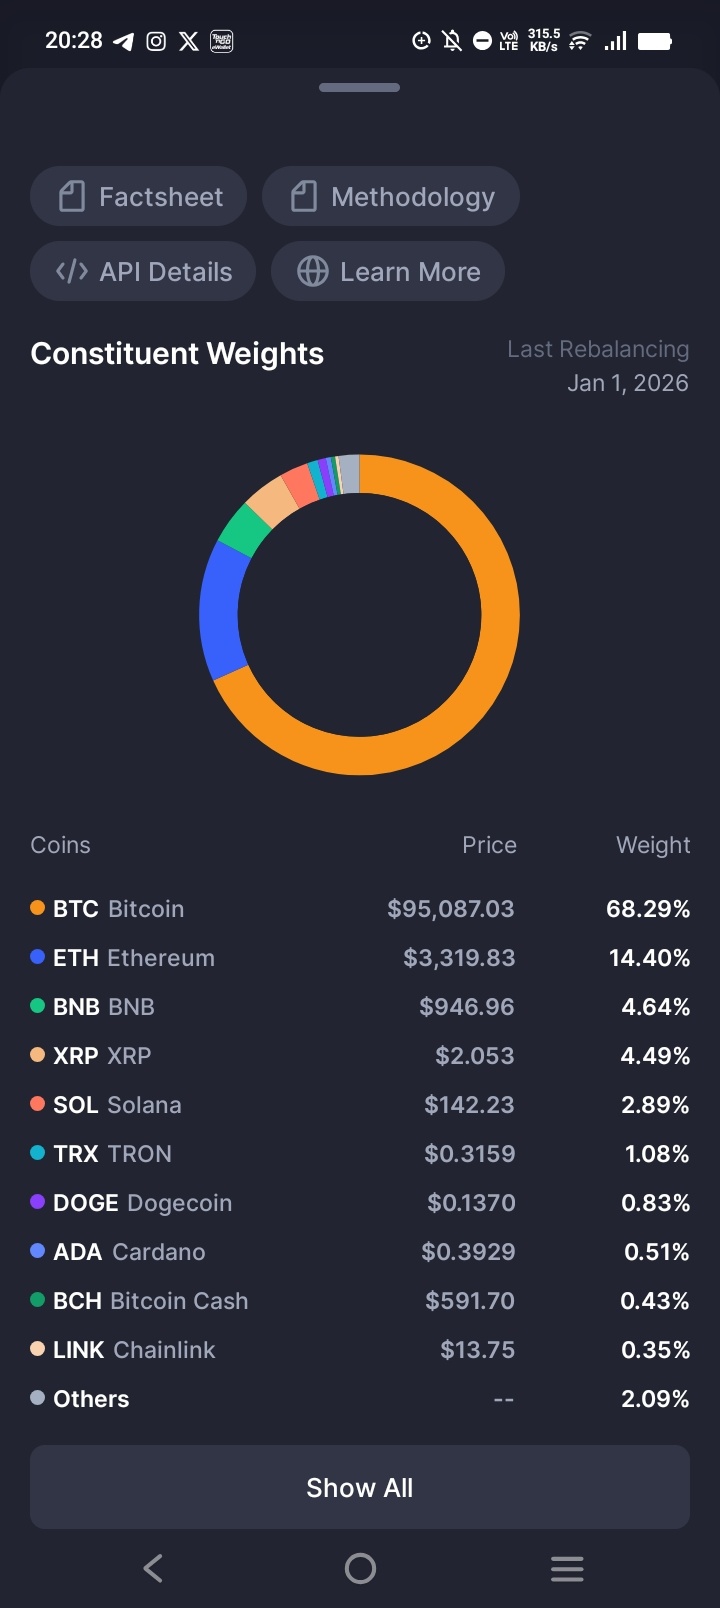Tap the Methodology document icon
Screen dimensions: 720x1608
pos(304,196)
